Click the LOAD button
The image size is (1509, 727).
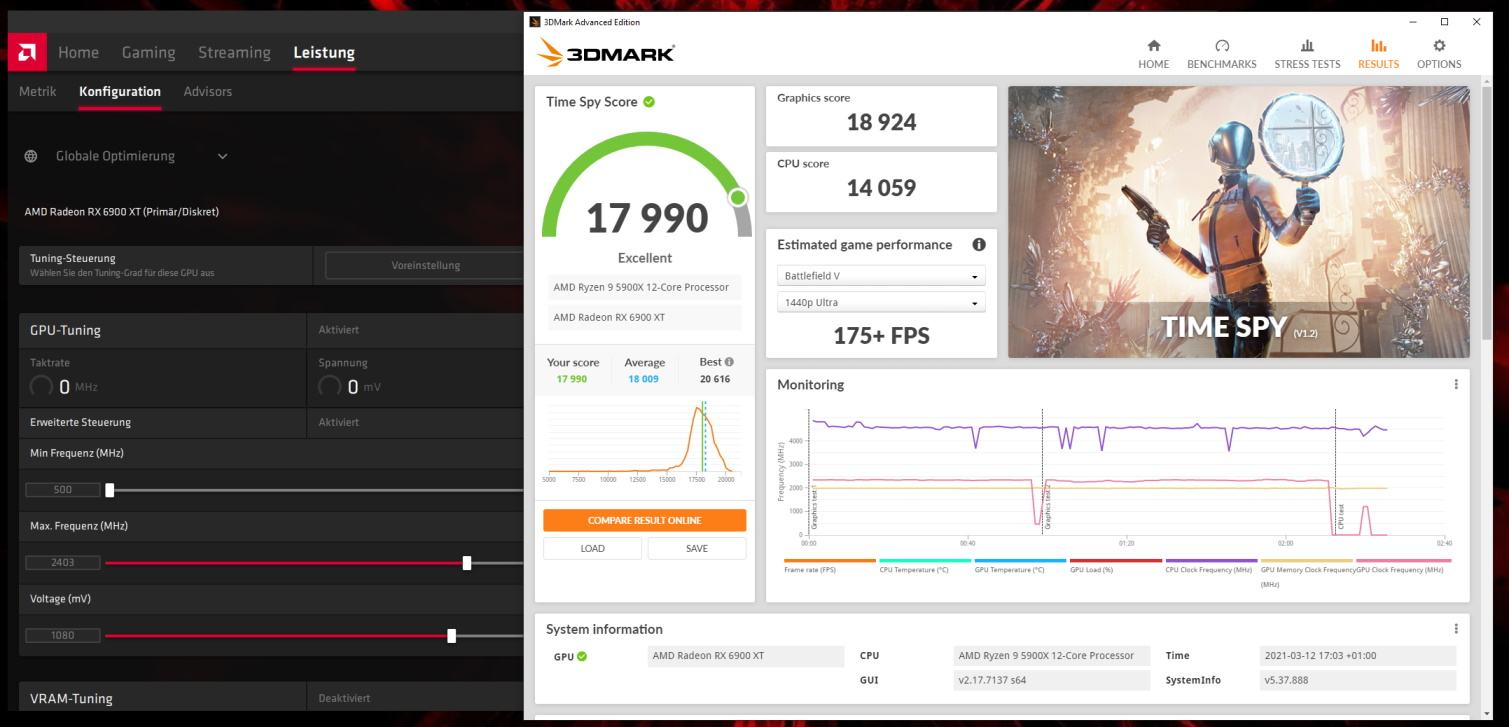click(x=592, y=548)
